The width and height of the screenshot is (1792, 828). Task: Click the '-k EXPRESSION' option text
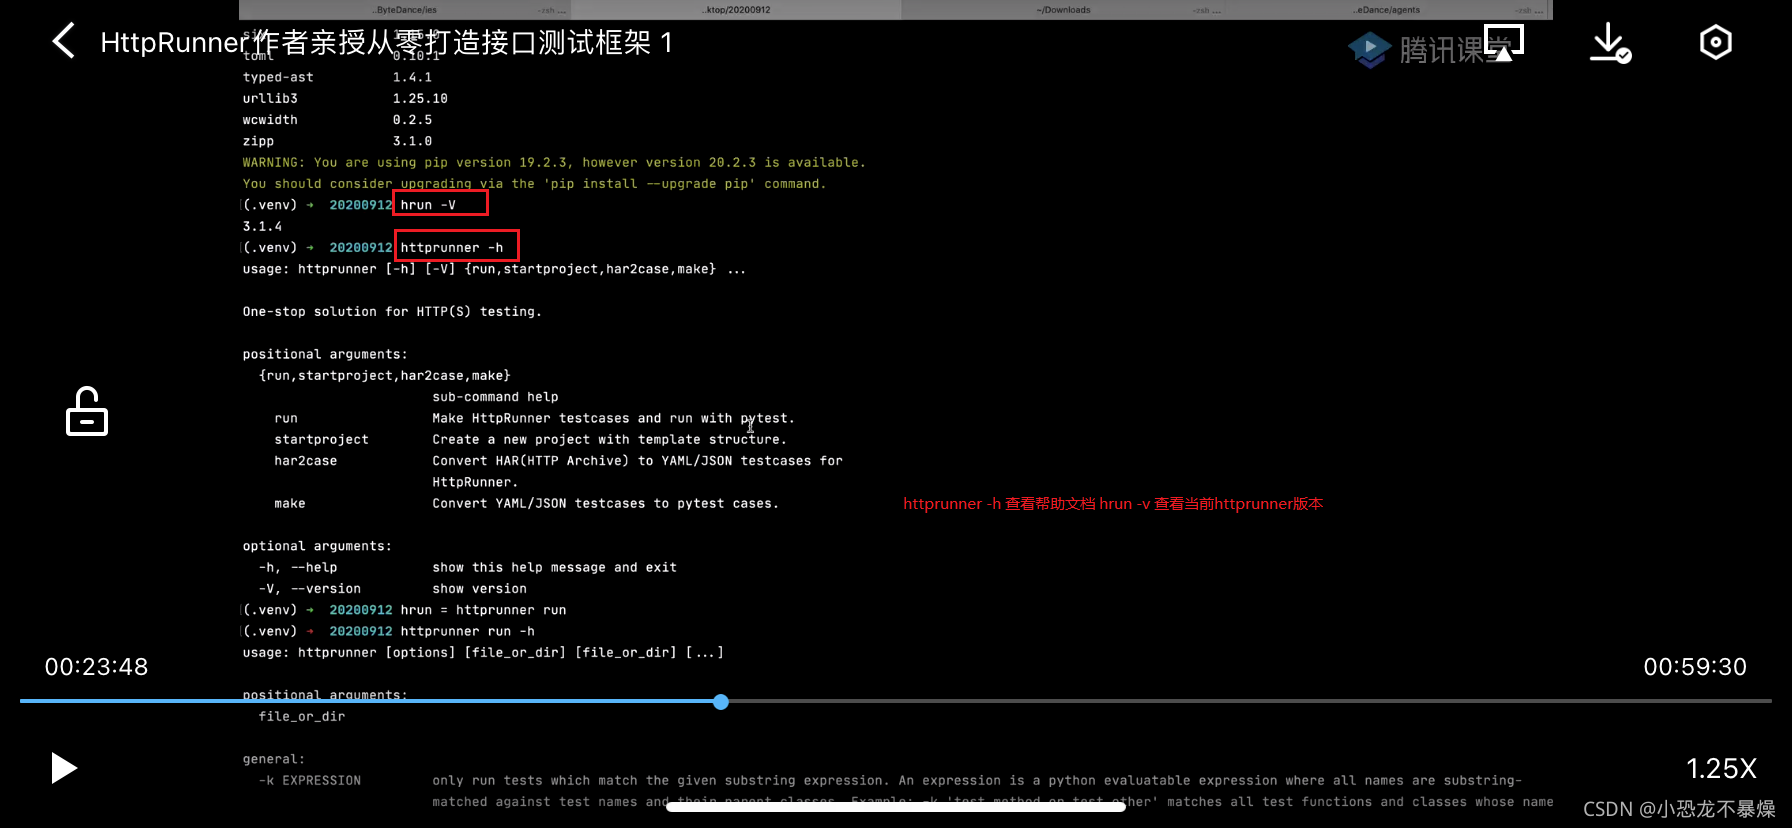pos(310,781)
